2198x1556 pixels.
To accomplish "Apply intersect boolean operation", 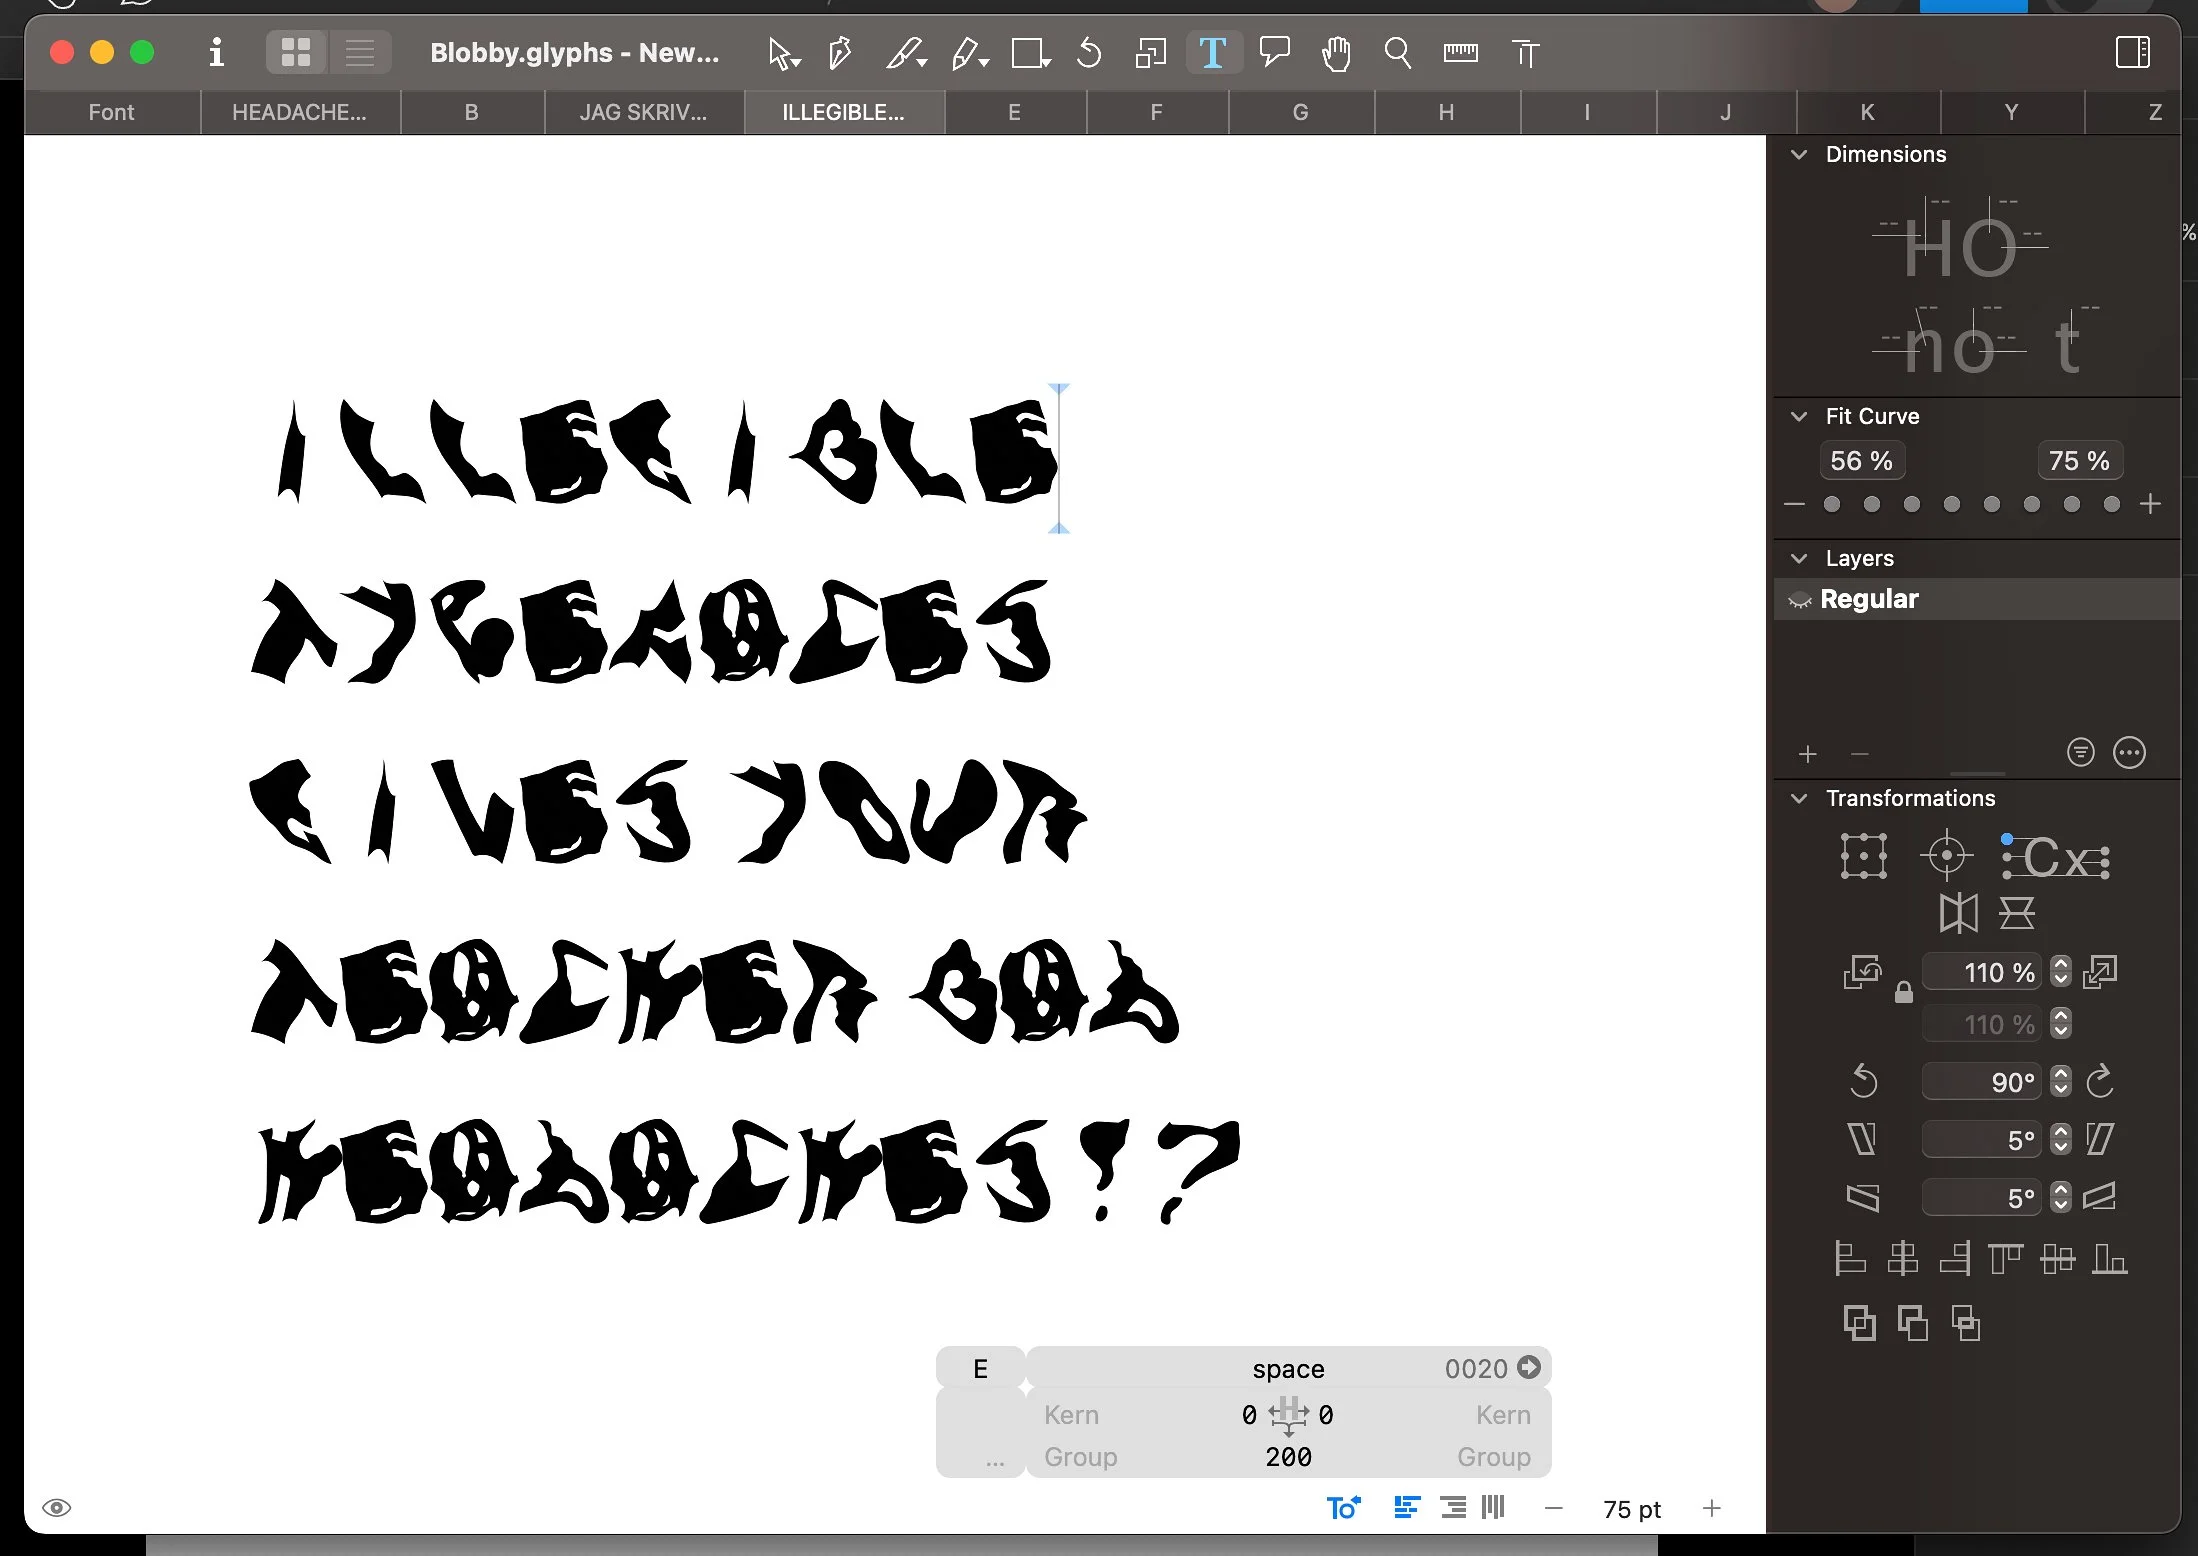I will click(x=1965, y=1323).
